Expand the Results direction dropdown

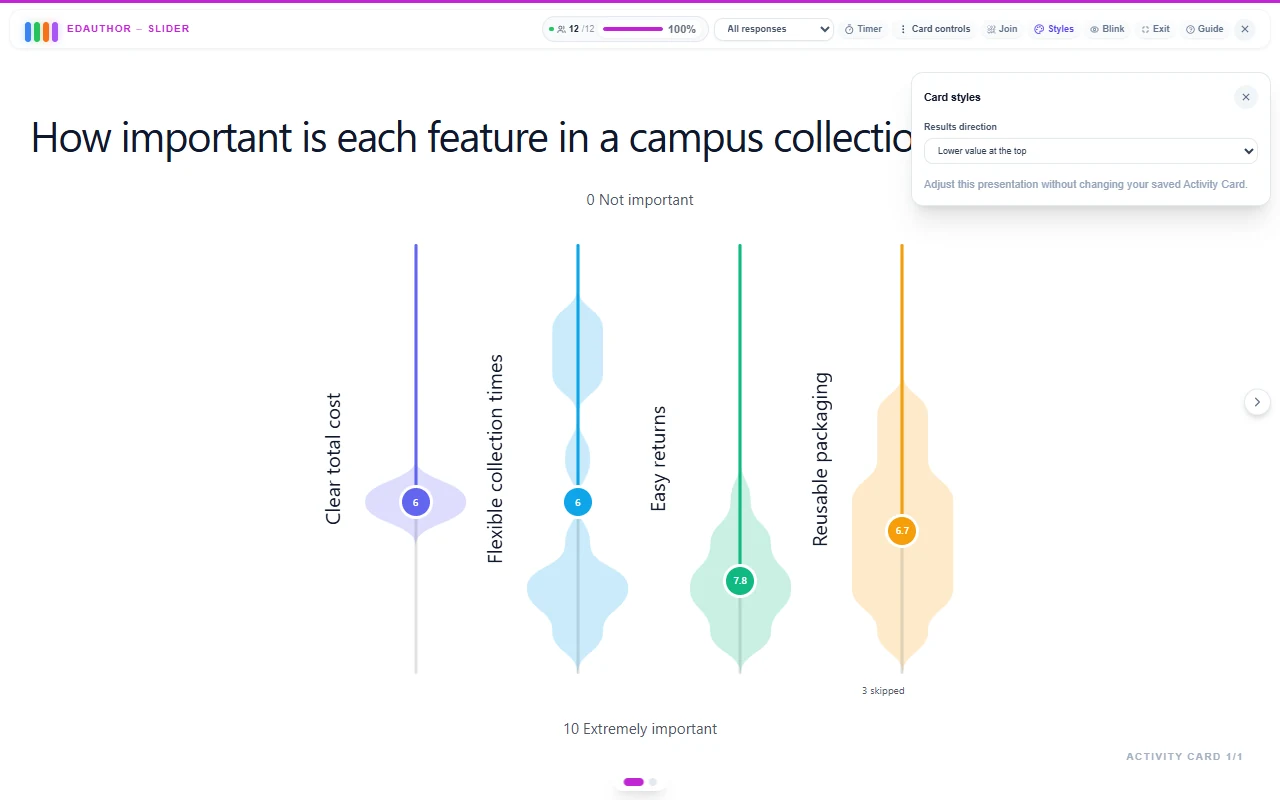tap(1091, 151)
